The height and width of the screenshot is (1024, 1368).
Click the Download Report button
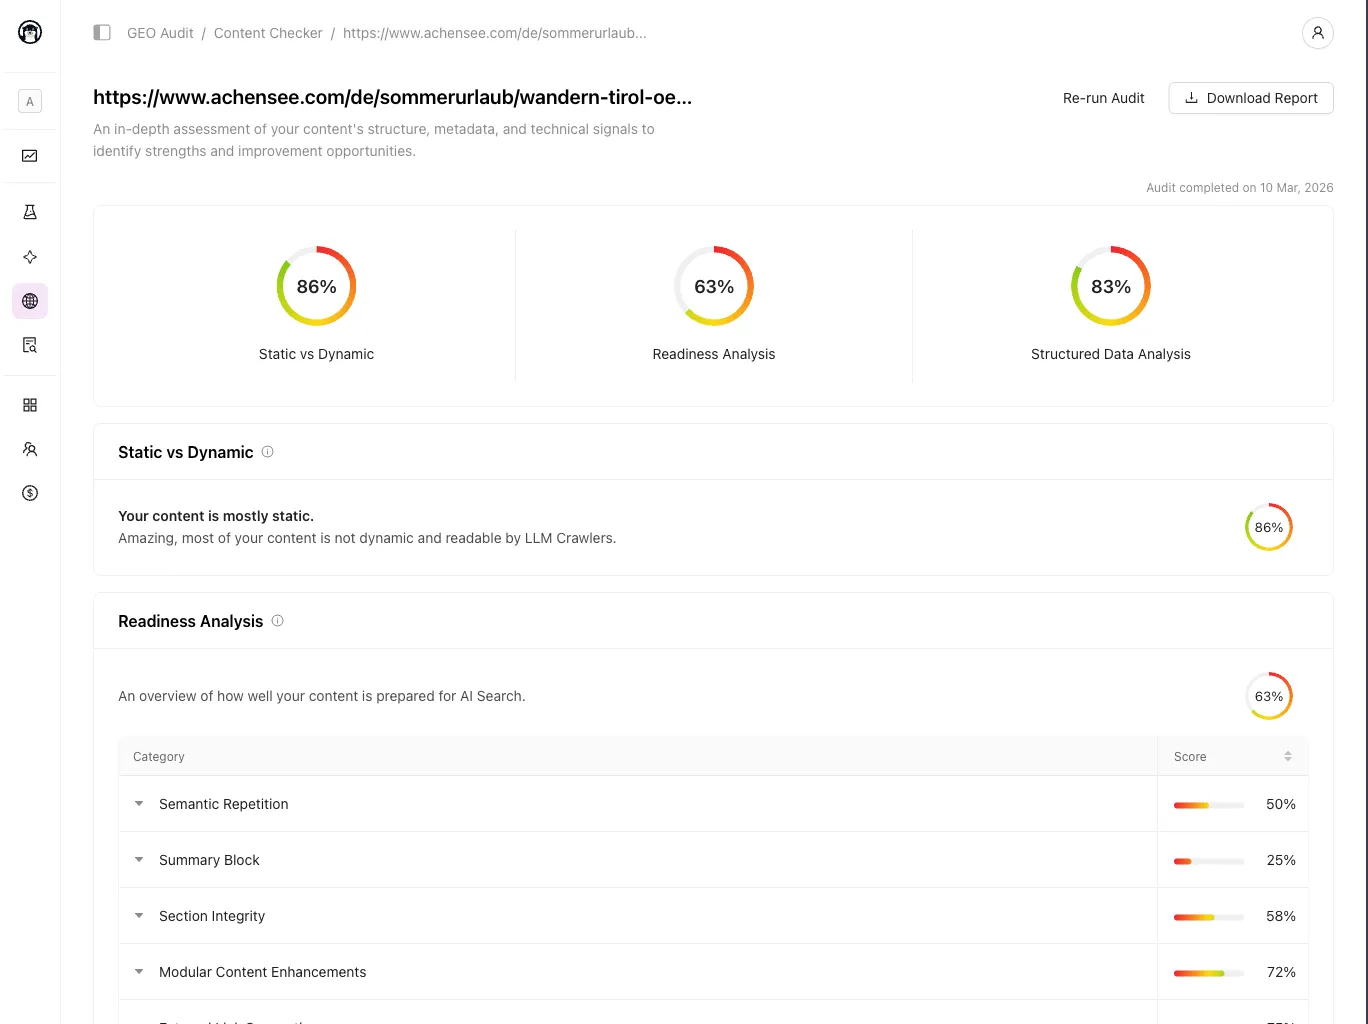coord(1250,98)
